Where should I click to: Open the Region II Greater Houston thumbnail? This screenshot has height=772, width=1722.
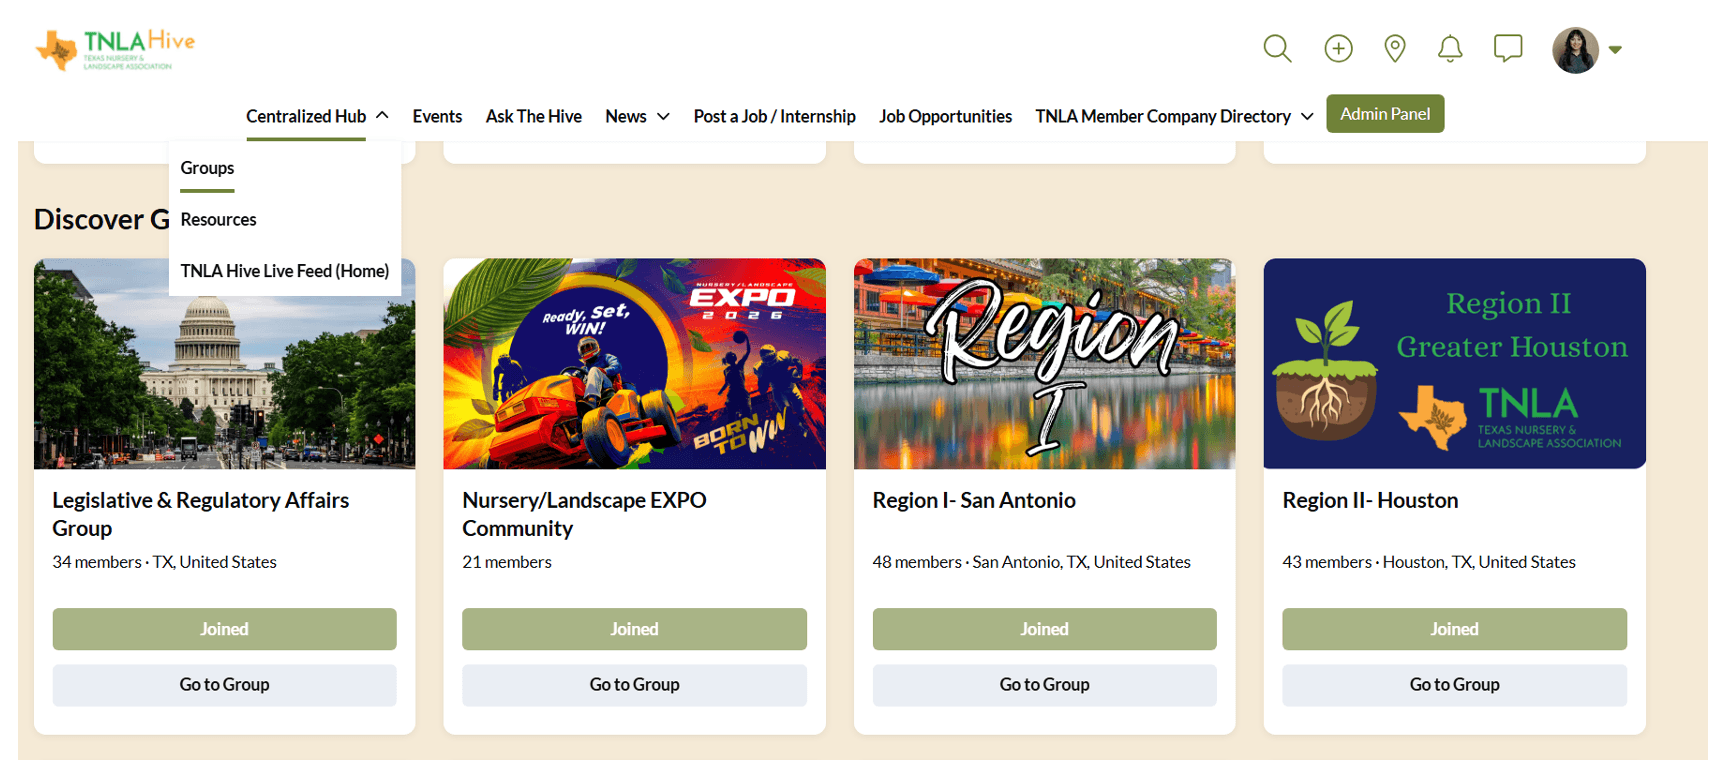(1454, 364)
